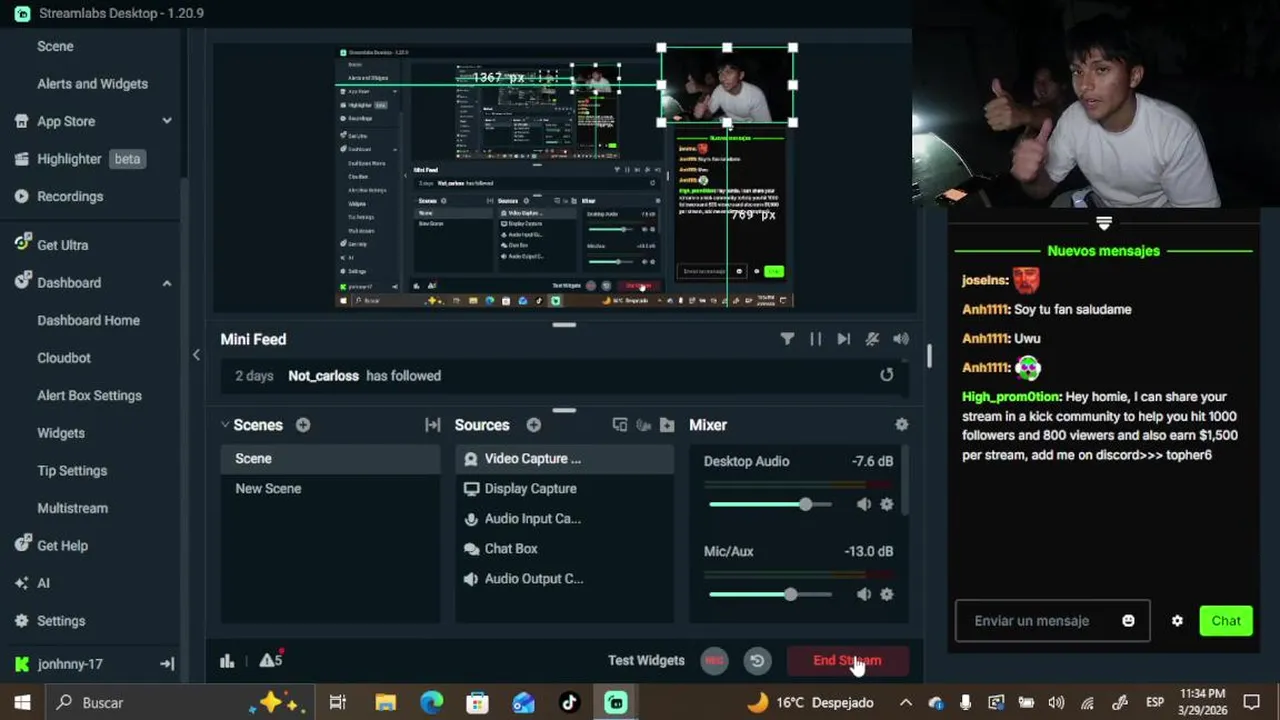Select New Scene in the Scenes list
Image resolution: width=1280 pixels, height=720 pixels.
[x=330, y=488]
